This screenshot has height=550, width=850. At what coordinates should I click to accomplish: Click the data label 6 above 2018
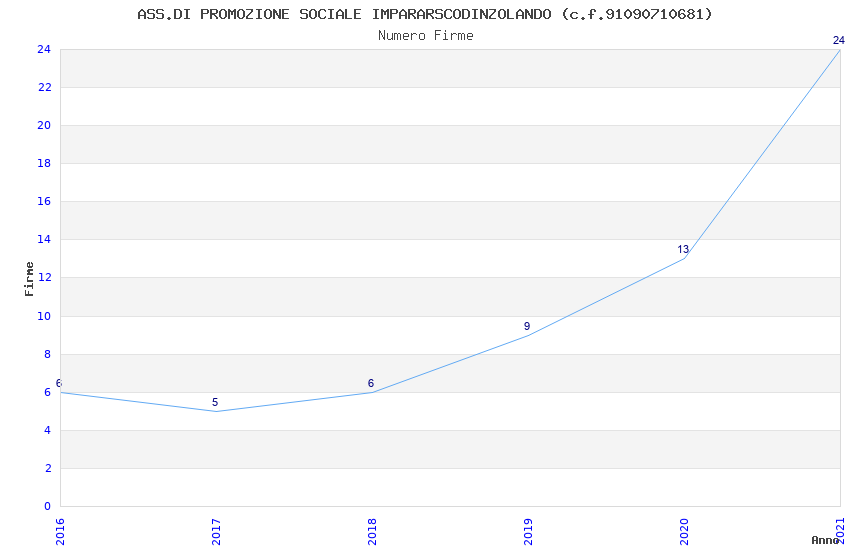pos(371,383)
